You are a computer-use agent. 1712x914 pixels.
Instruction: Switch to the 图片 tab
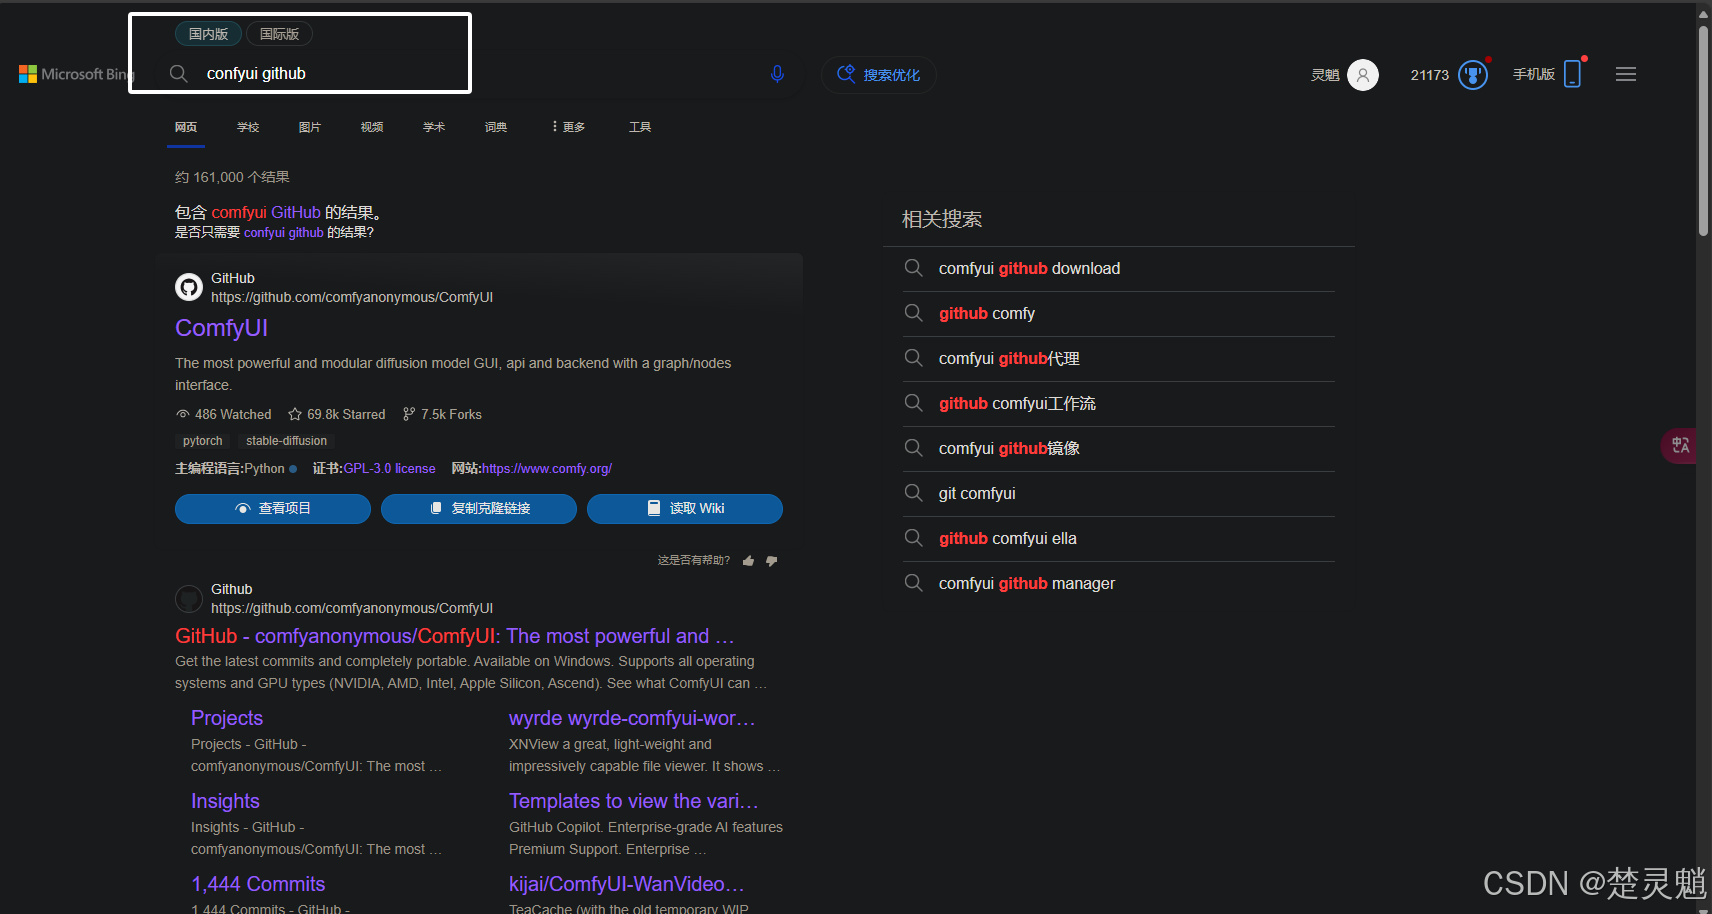310,127
